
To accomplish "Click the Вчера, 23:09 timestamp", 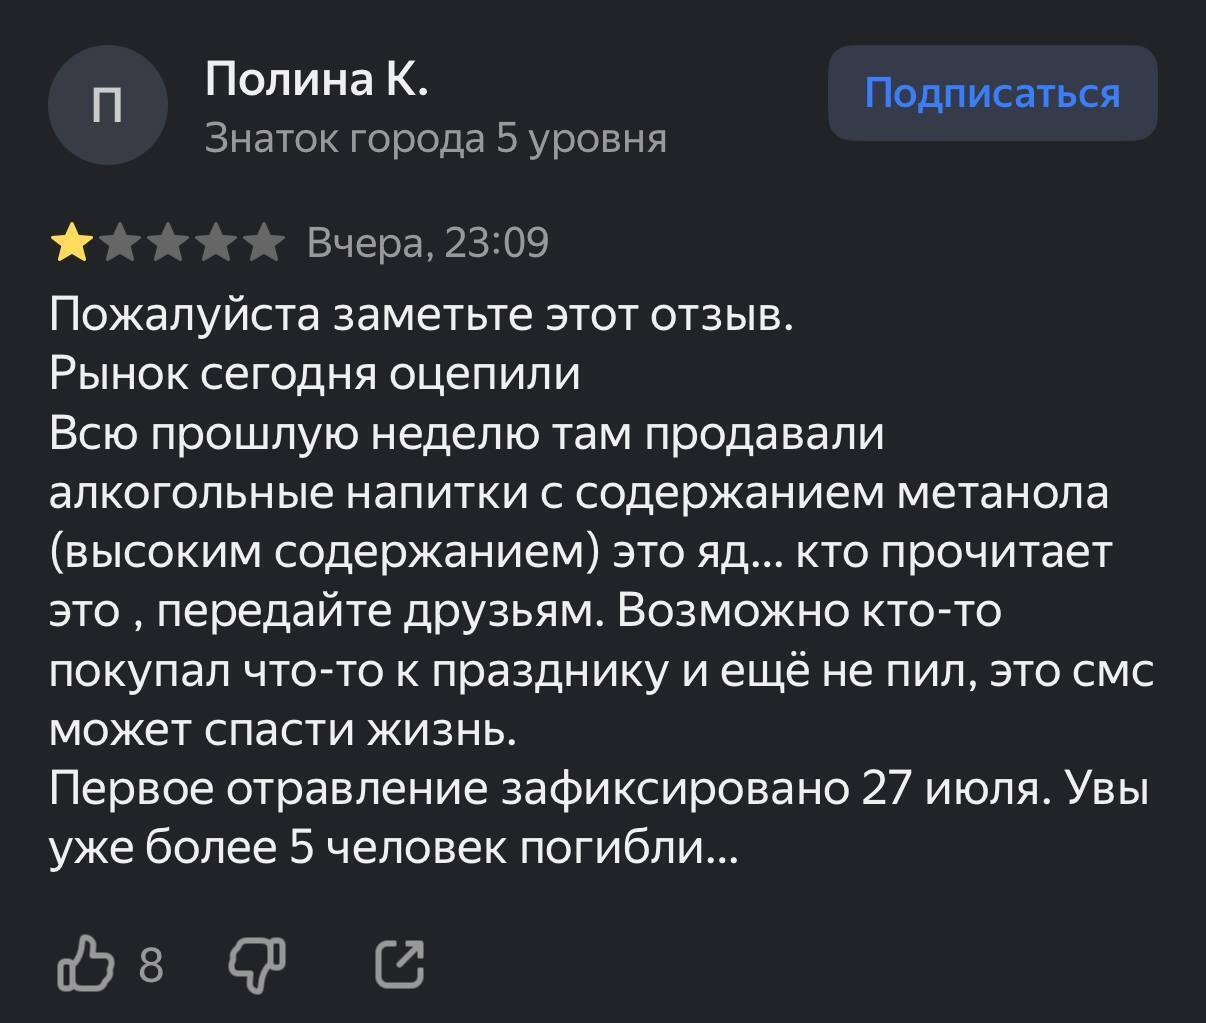I will click(x=428, y=243).
